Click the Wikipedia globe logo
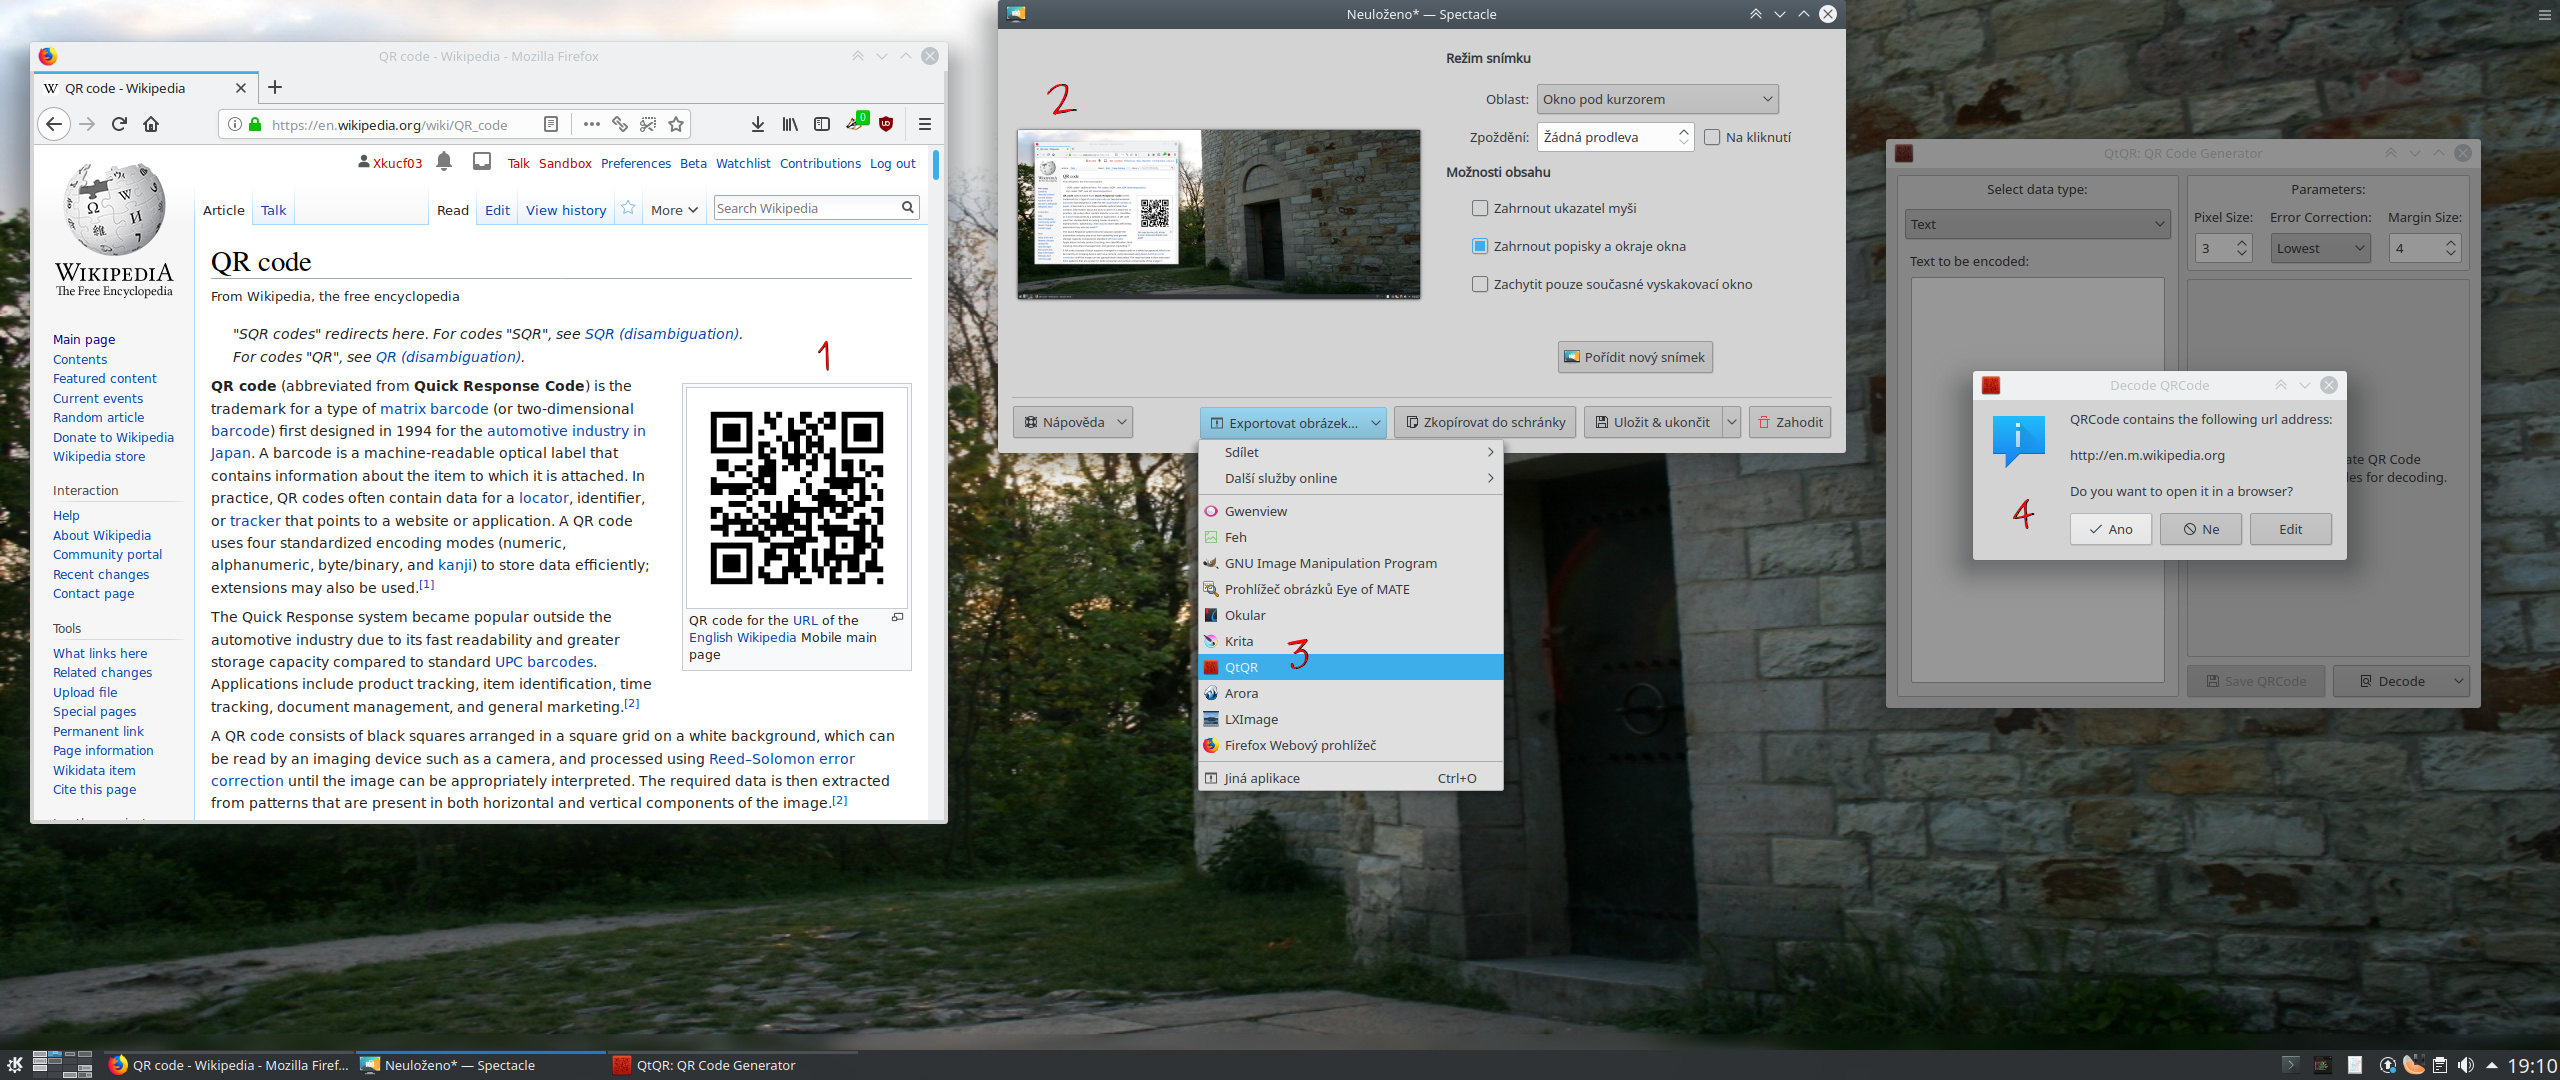The image size is (2560, 1080). coord(114,208)
